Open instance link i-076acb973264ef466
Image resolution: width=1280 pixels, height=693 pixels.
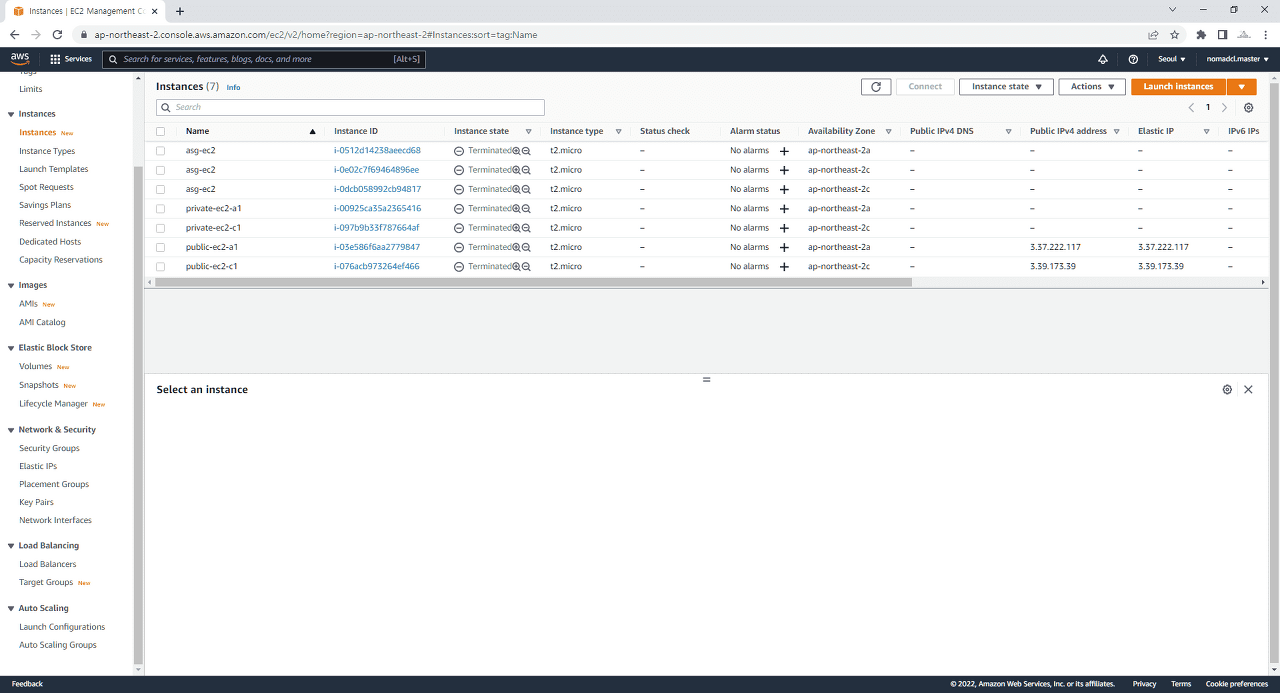(x=377, y=267)
